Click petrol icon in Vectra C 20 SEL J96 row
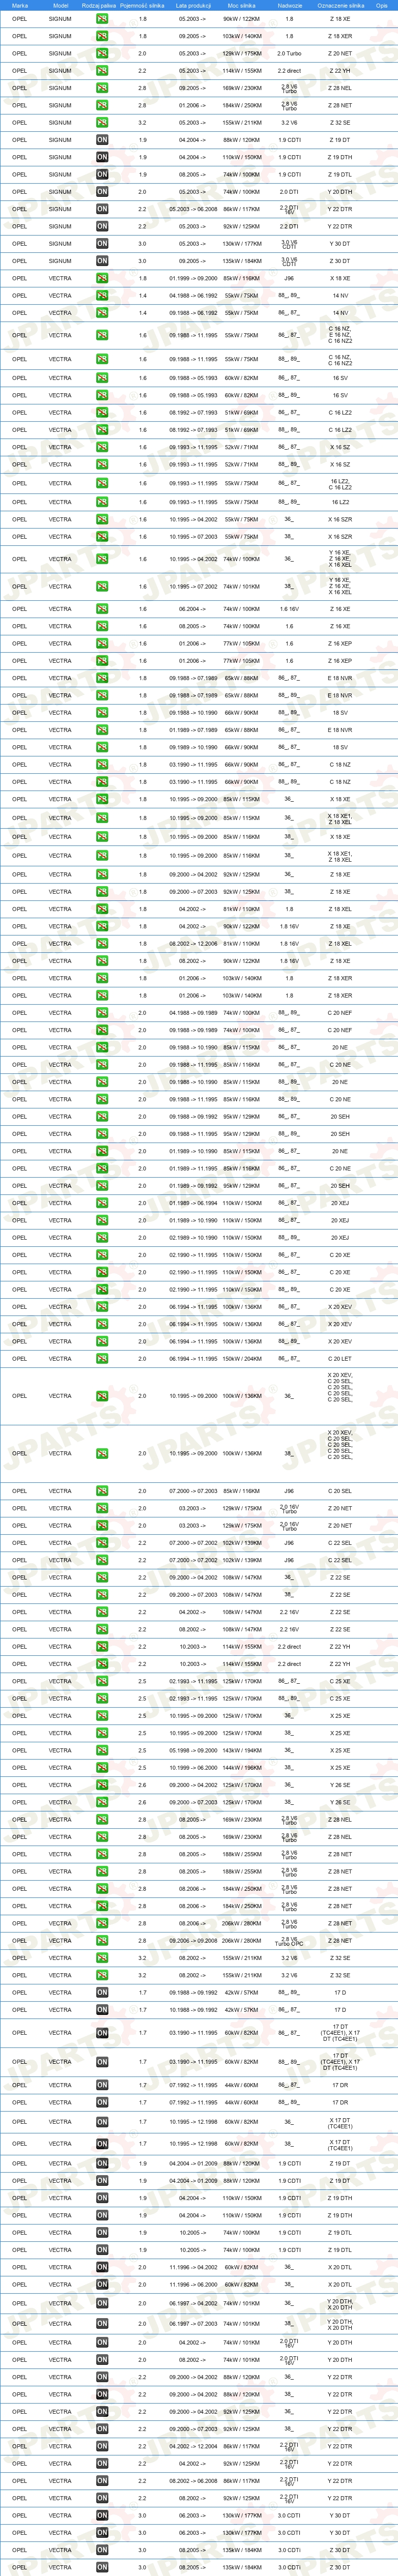The width and height of the screenshot is (398, 2576). pyautogui.click(x=102, y=1491)
